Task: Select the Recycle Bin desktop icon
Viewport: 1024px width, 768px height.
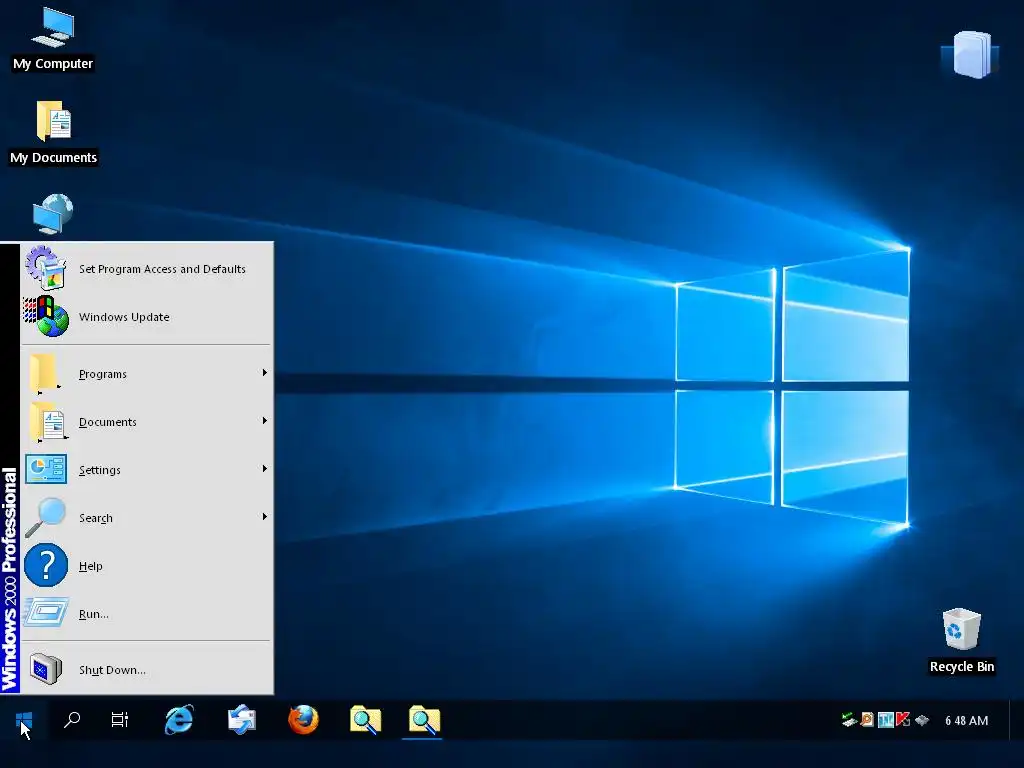Action: point(961,641)
